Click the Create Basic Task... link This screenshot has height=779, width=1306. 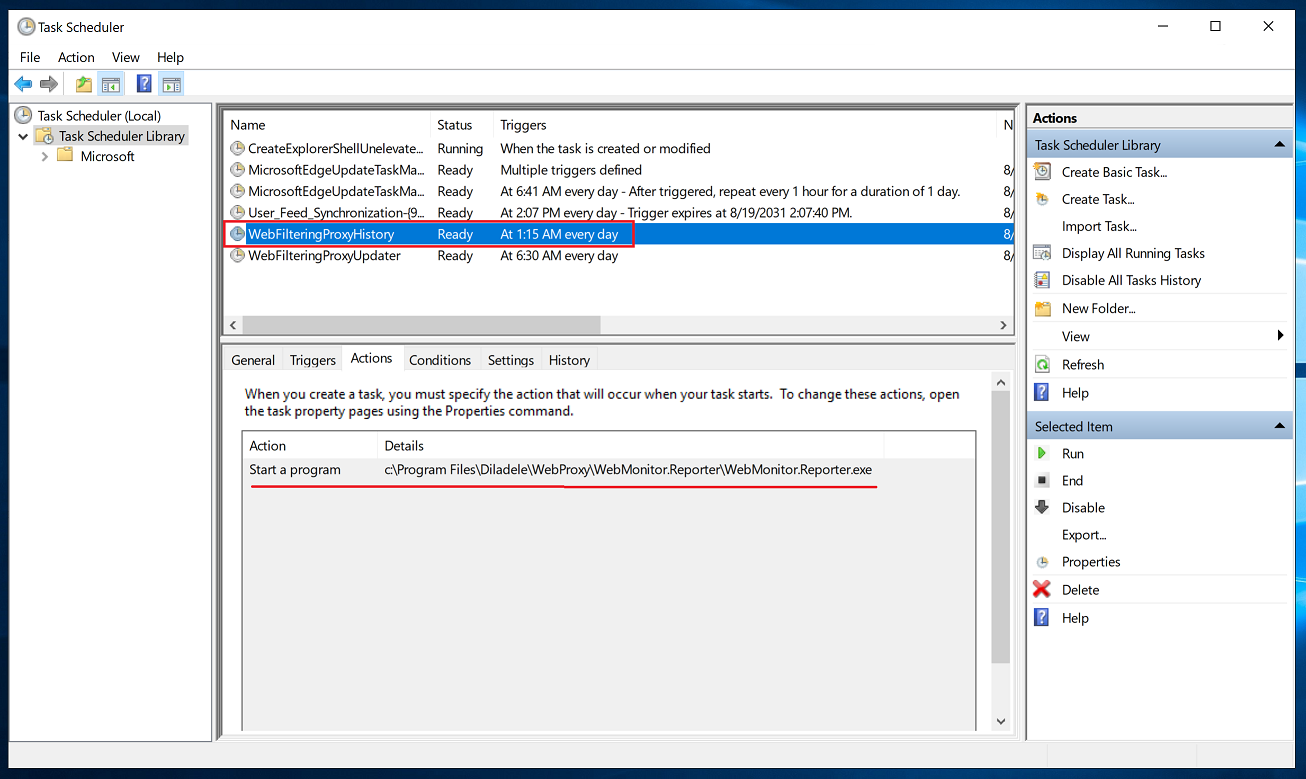click(1114, 172)
